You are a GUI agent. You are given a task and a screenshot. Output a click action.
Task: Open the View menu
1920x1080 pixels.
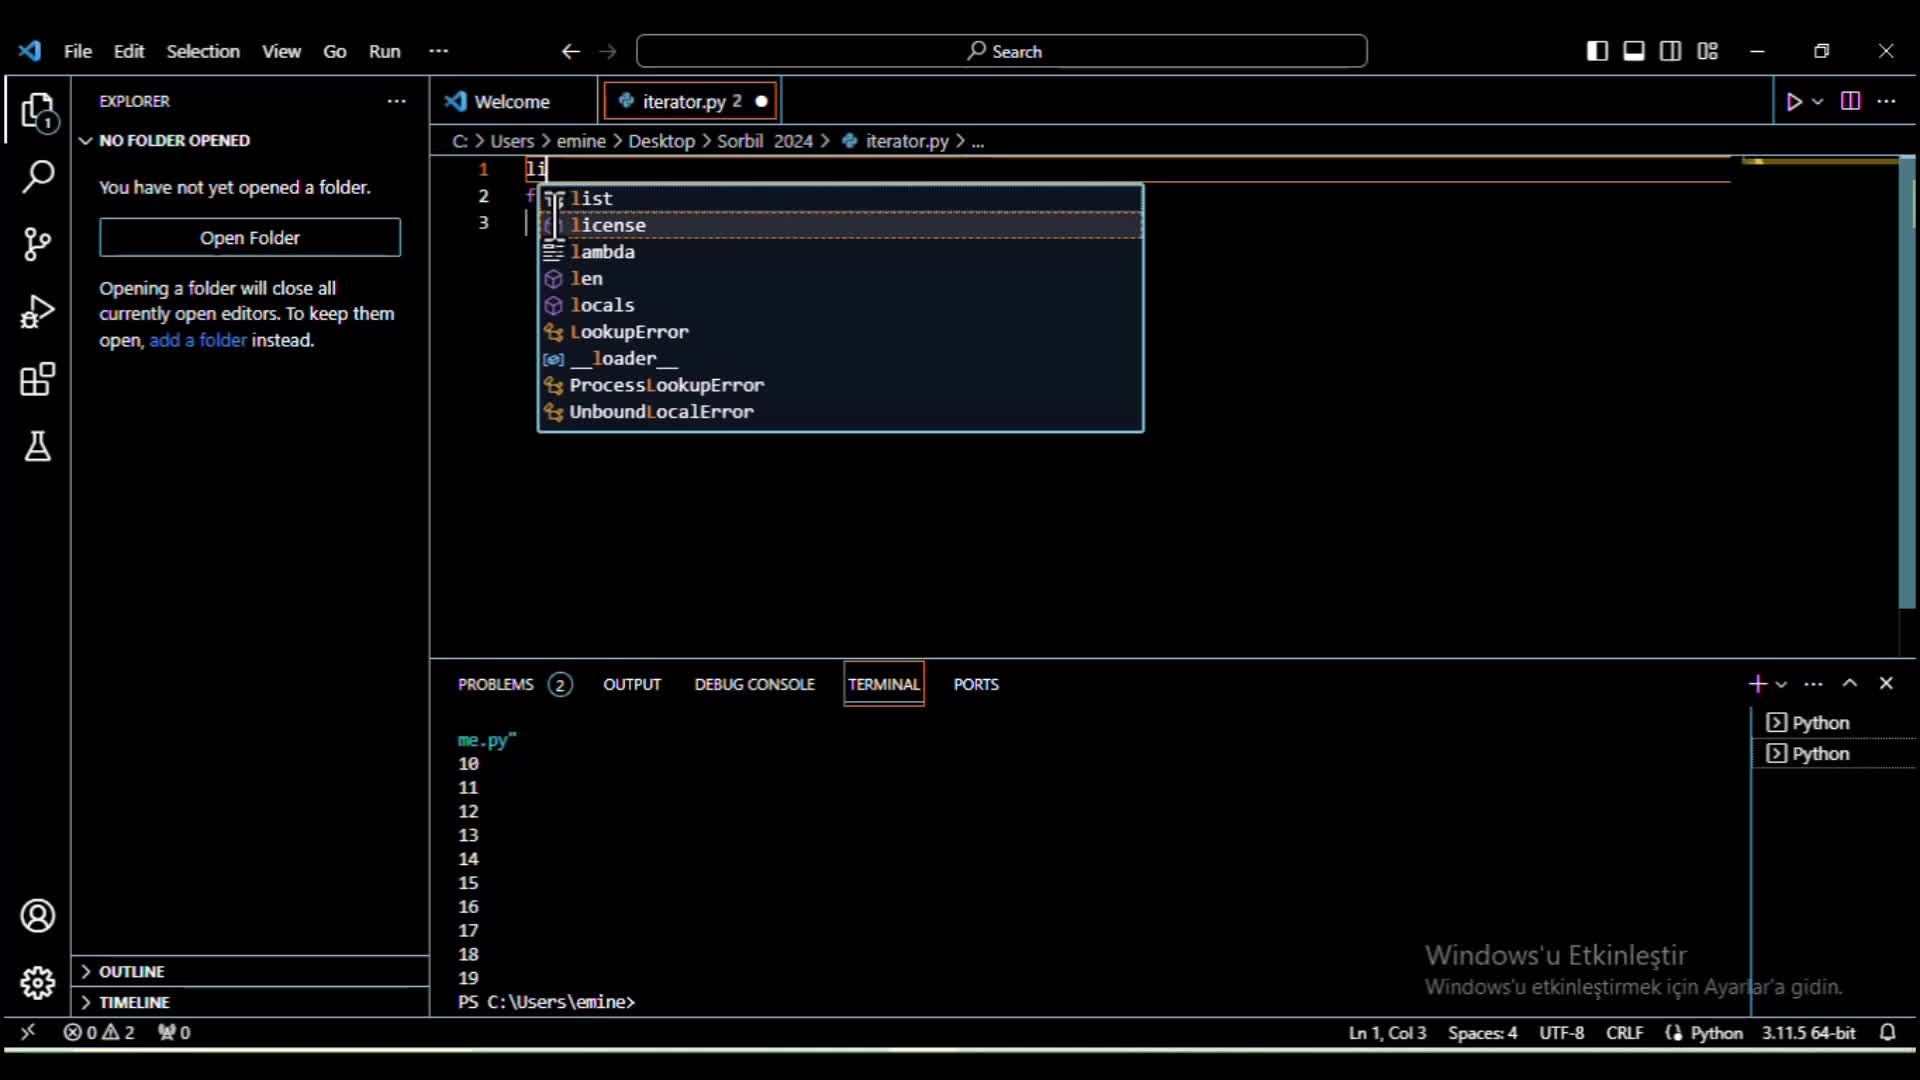[x=281, y=51]
